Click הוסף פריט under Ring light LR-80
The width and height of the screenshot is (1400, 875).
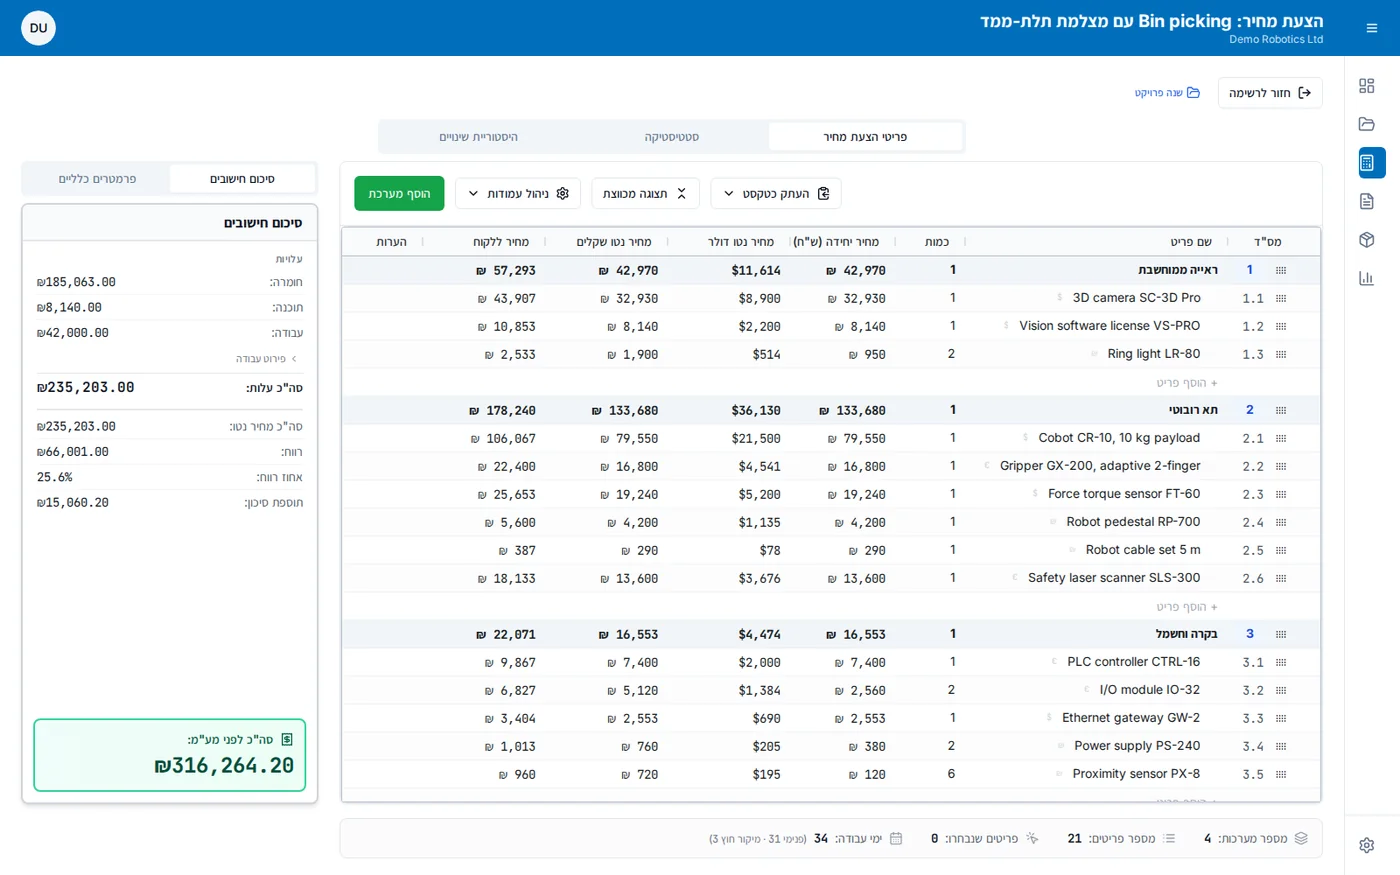[x=1187, y=383]
